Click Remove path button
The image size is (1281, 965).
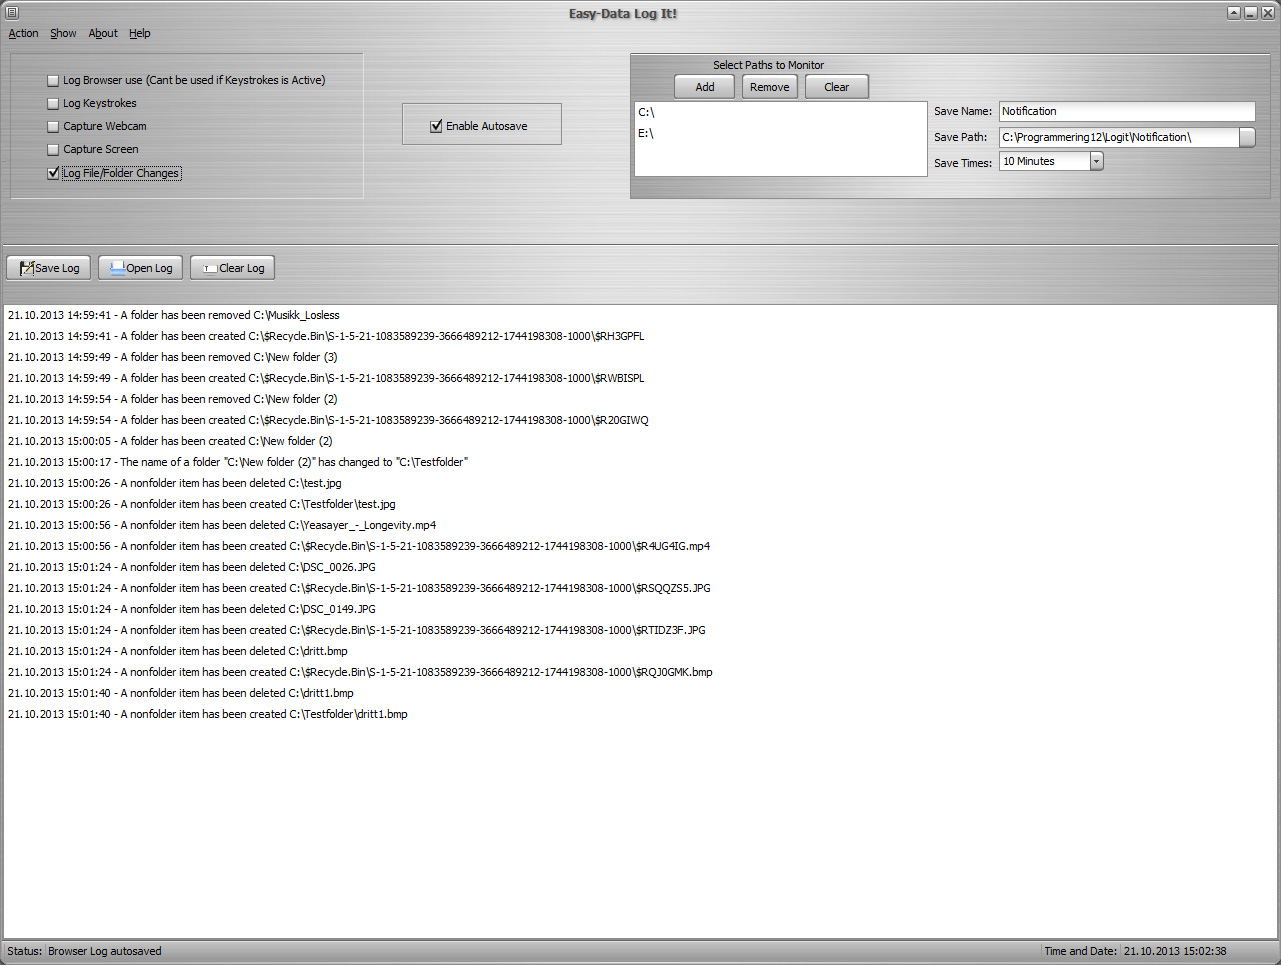click(x=770, y=87)
